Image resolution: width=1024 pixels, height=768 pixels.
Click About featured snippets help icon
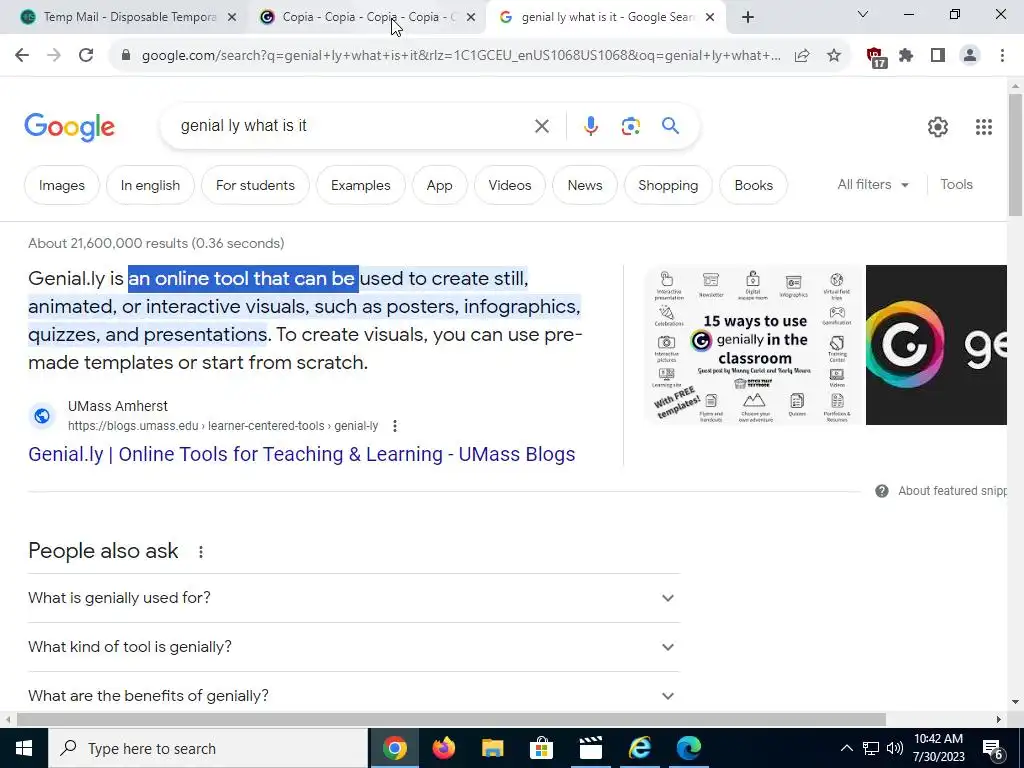882,491
